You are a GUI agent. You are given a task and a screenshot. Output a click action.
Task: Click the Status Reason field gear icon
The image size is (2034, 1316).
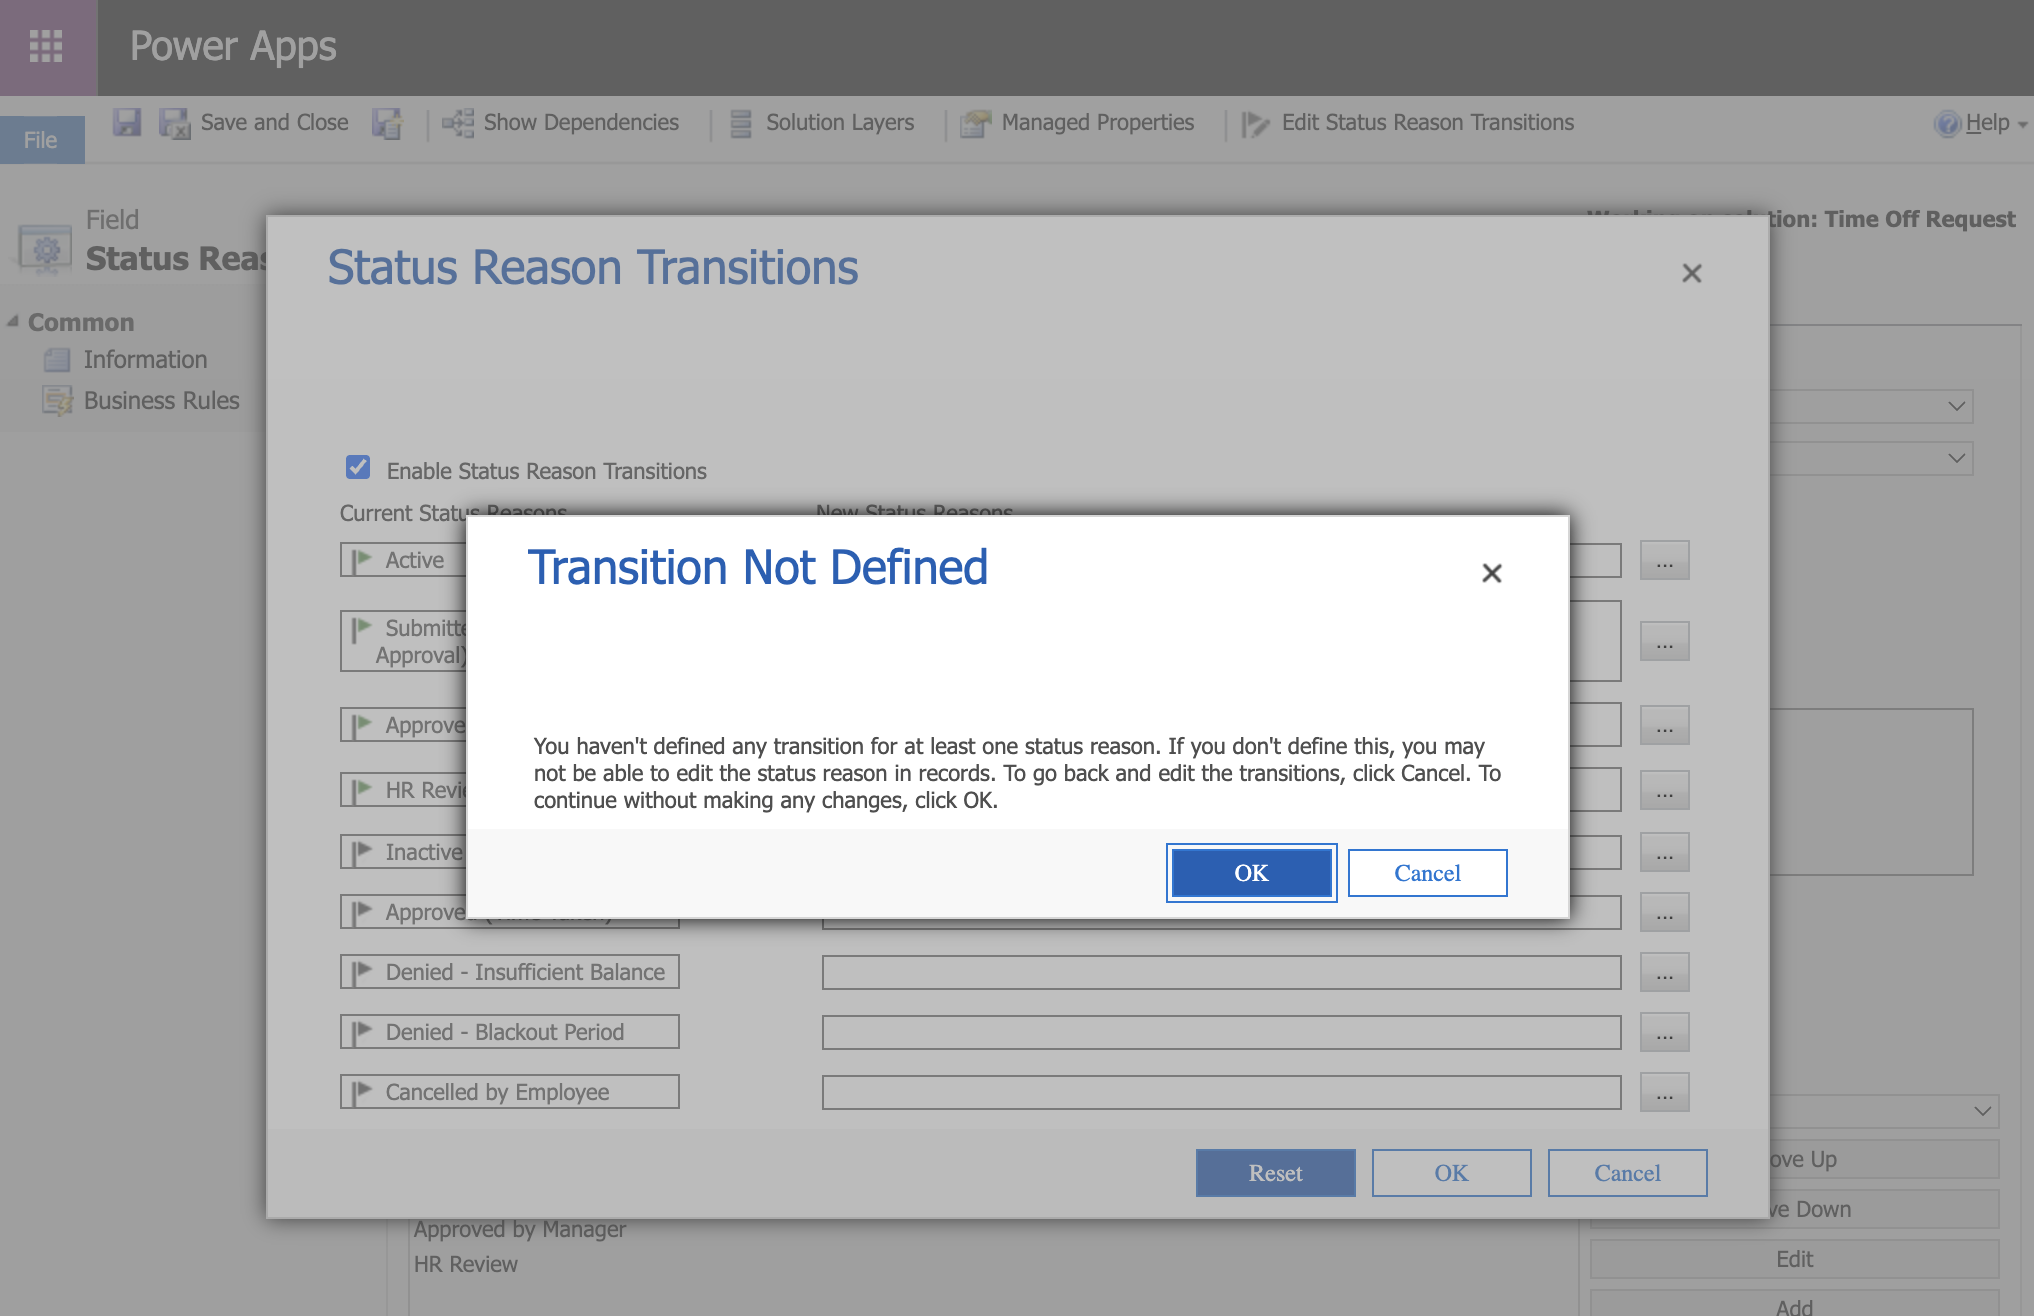[x=46, y=249]
